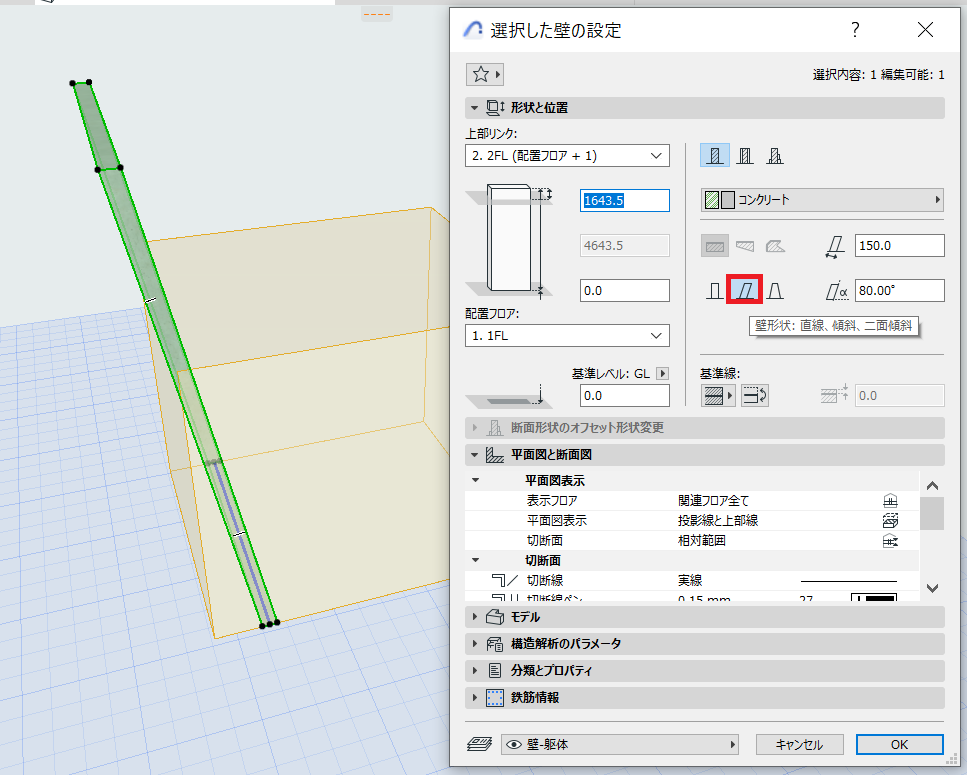Image resolution: width=967 pixels, height=775 pixels.
Task: Click the モデル panel icon
Action: [495, 617]
